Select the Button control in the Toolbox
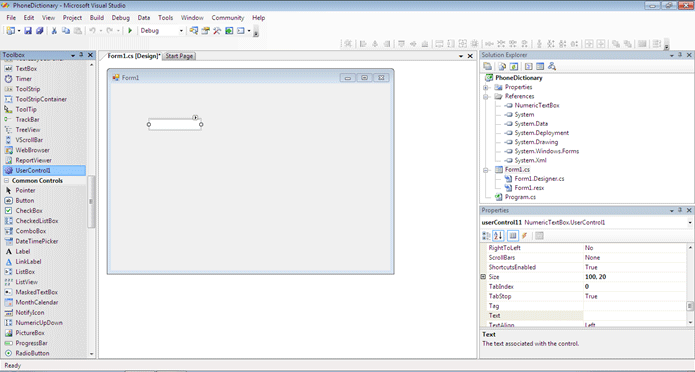Viewport: 695px width, 372px height. point(25,200)
